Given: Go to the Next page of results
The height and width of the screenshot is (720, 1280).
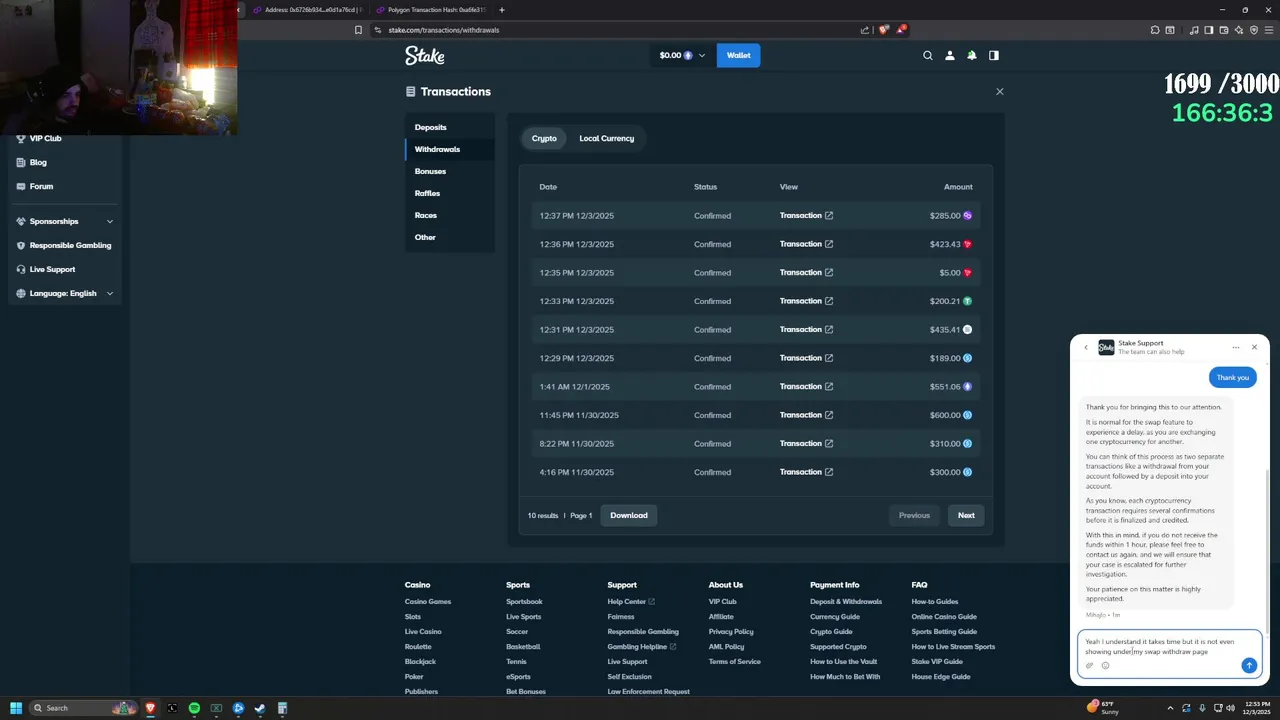Looking at the screenshot, I should [x=966, y=515].
